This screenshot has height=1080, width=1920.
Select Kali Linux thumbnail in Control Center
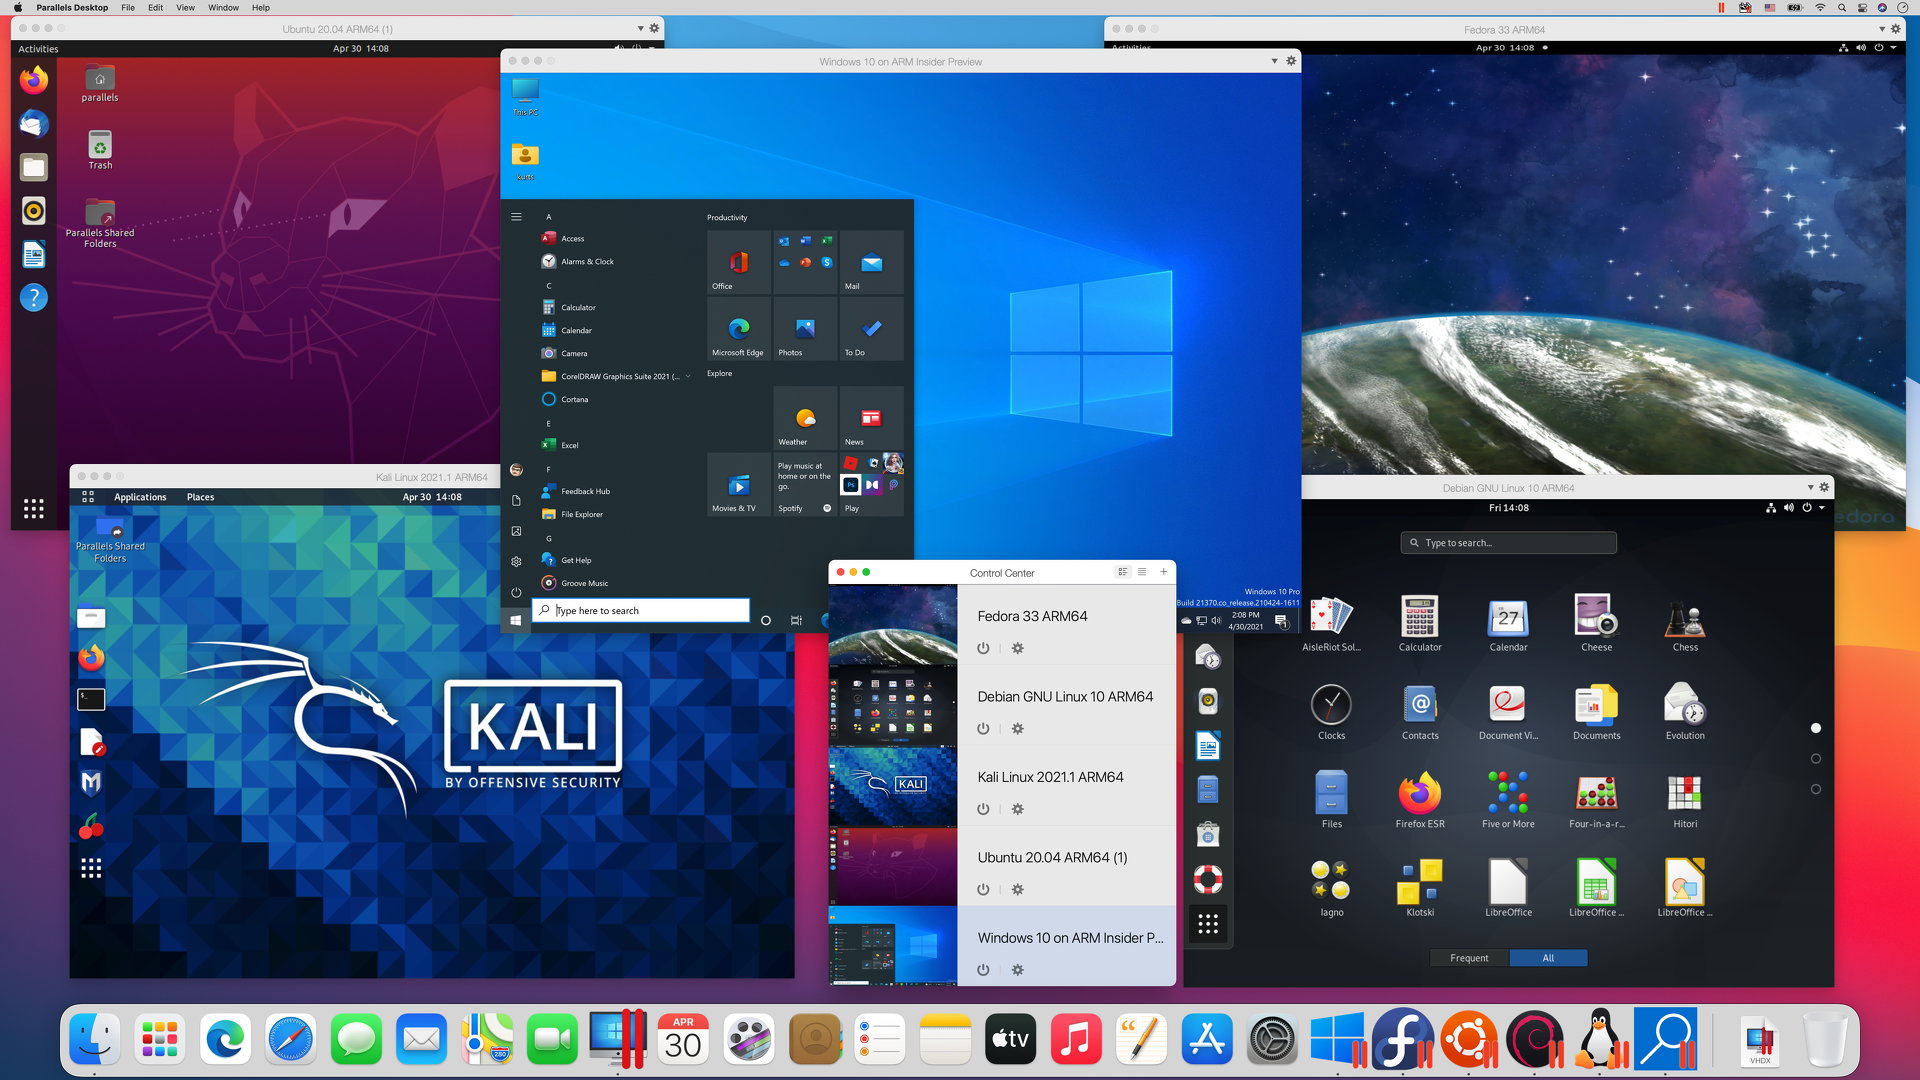click(893, 786)
